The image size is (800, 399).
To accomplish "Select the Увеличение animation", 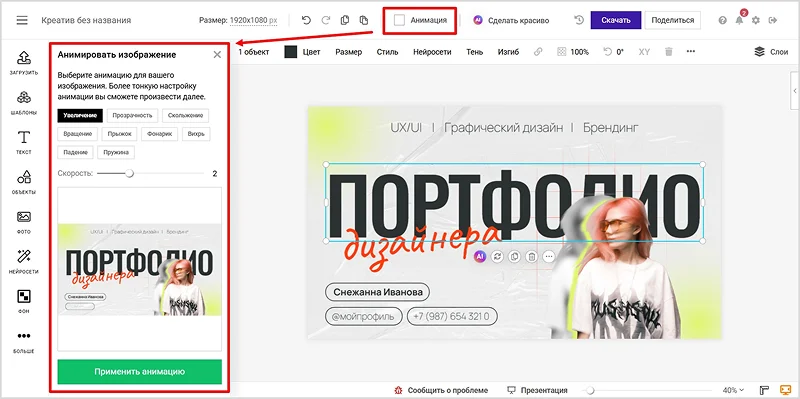I will tap(80, 115).
